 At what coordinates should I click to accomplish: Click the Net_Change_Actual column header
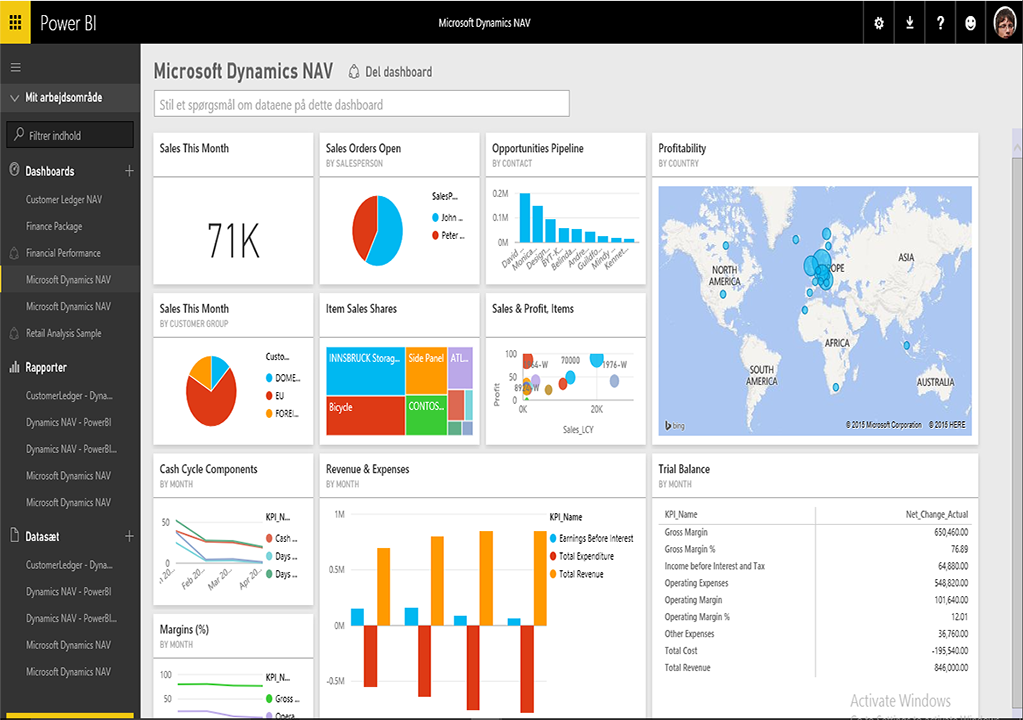click(936, 515)
